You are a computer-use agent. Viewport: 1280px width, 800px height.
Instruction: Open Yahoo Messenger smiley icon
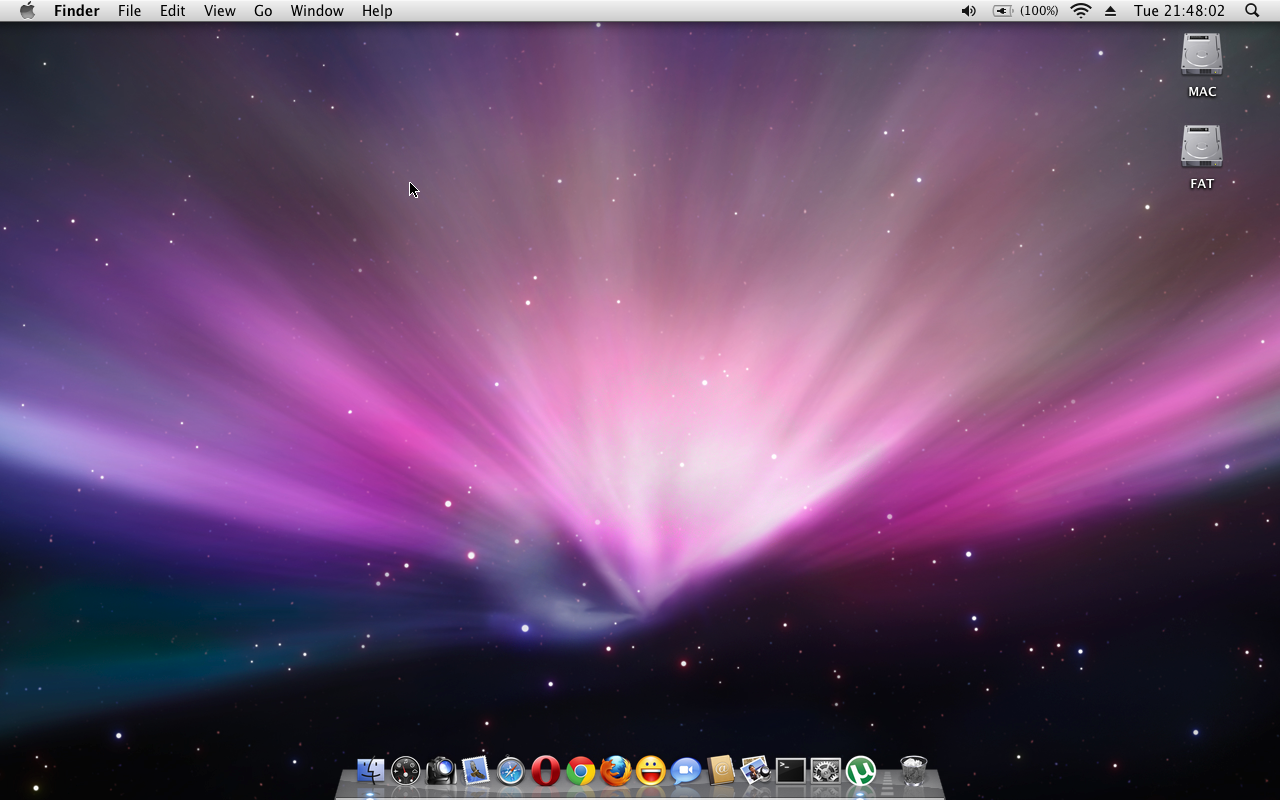[x=651, y=771]
